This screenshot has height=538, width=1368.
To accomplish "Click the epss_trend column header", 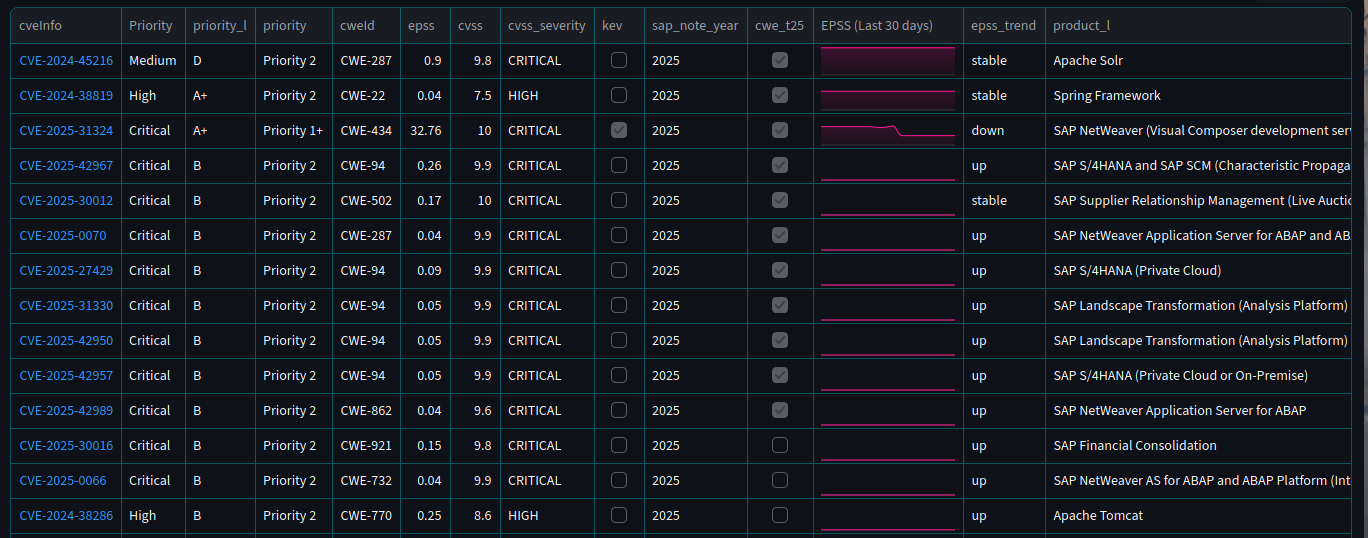I will pos(1004,25).
